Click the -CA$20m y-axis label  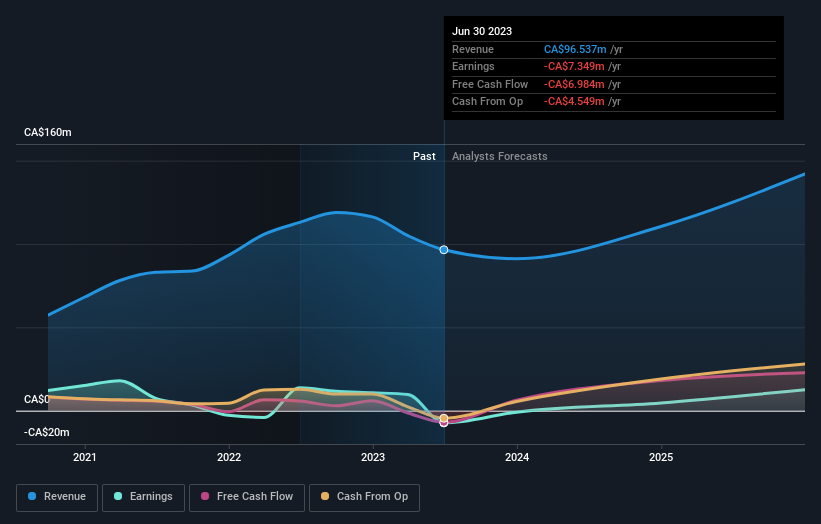pyautogui.click(x=47, y=432)
